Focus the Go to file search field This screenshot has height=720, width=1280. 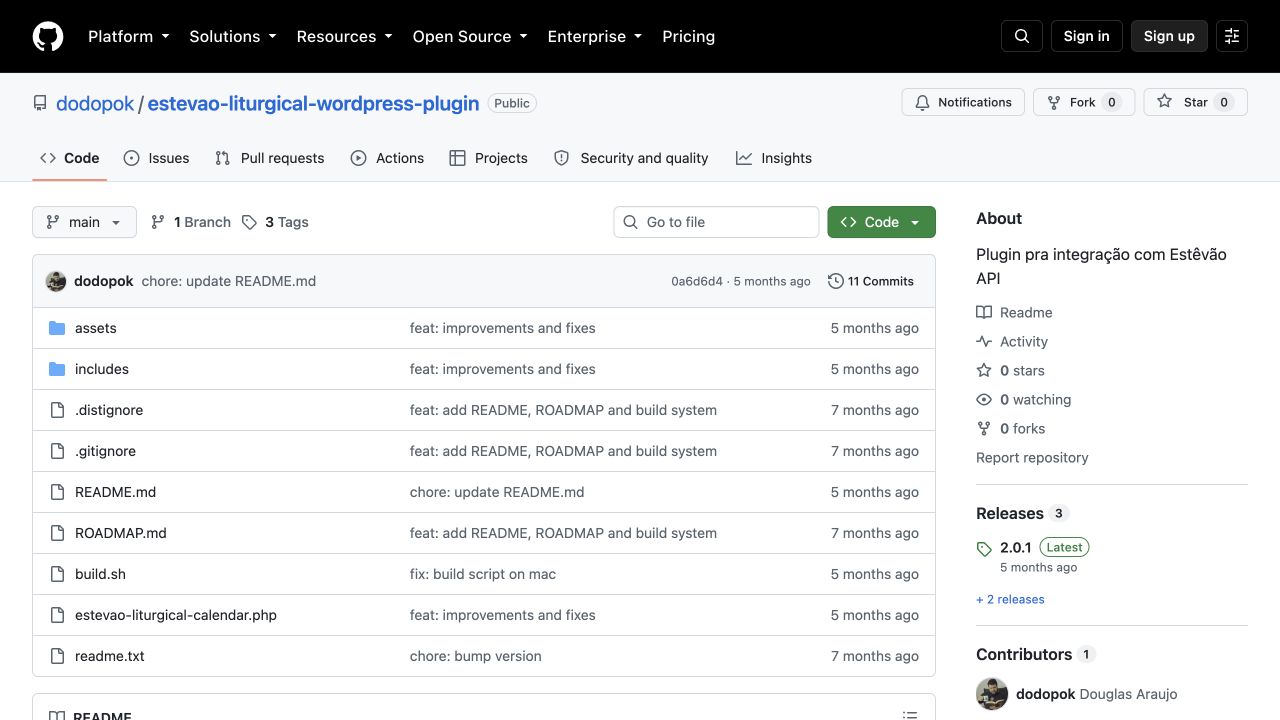716,222
